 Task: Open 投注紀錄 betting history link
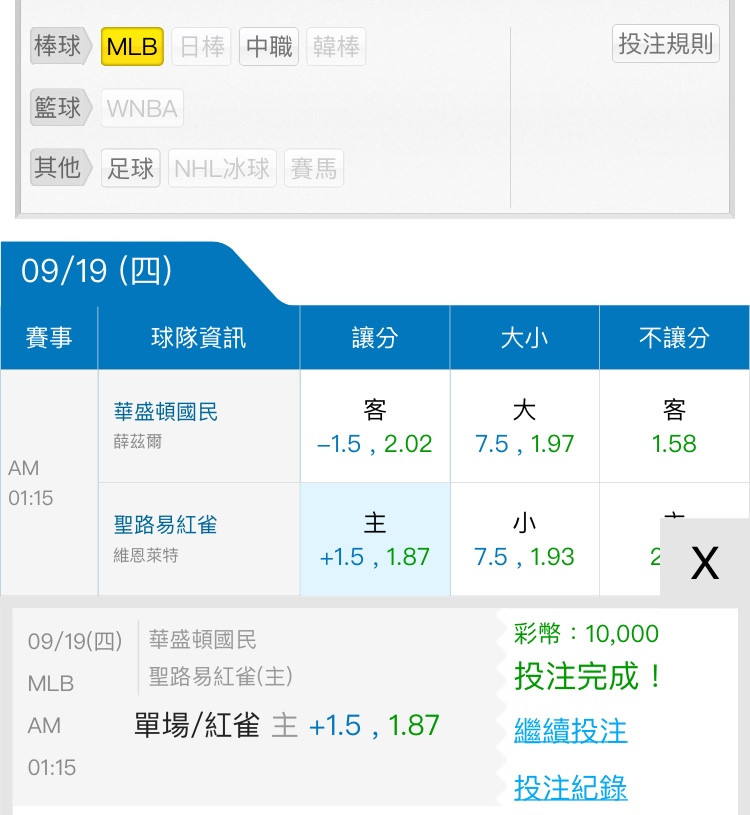[571, 787]
